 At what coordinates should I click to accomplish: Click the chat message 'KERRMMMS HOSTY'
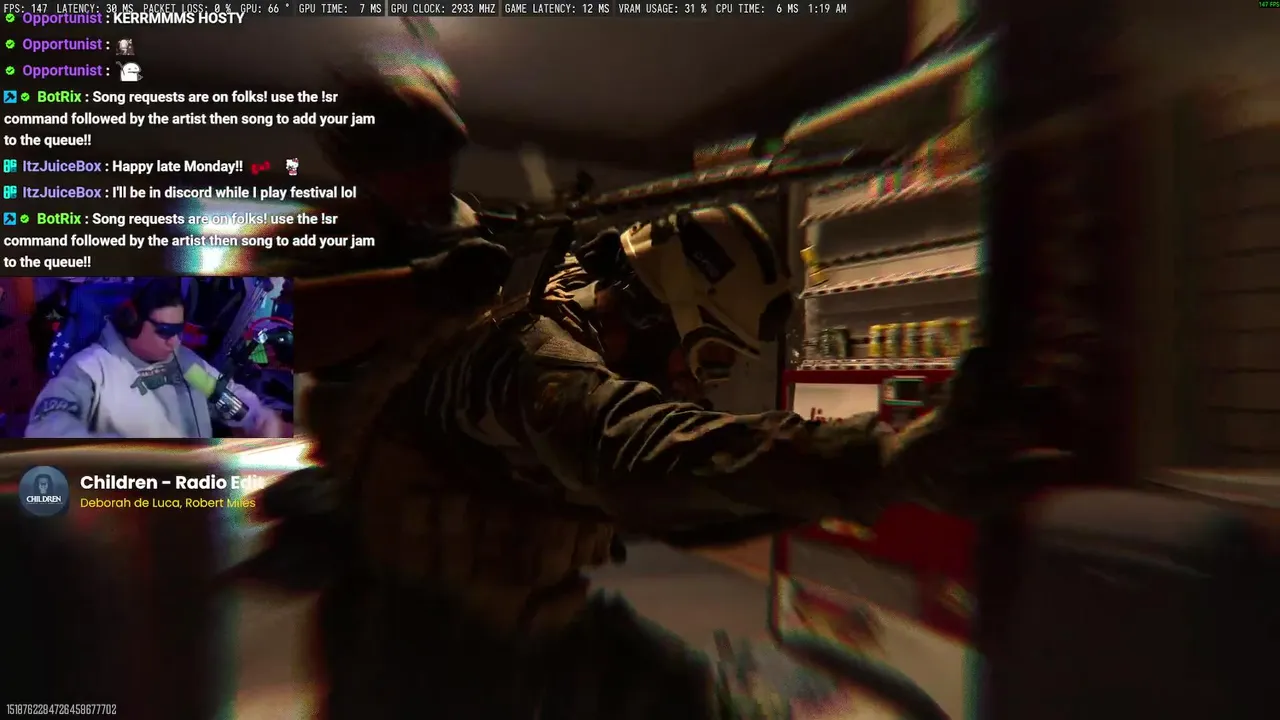point(179,18)
